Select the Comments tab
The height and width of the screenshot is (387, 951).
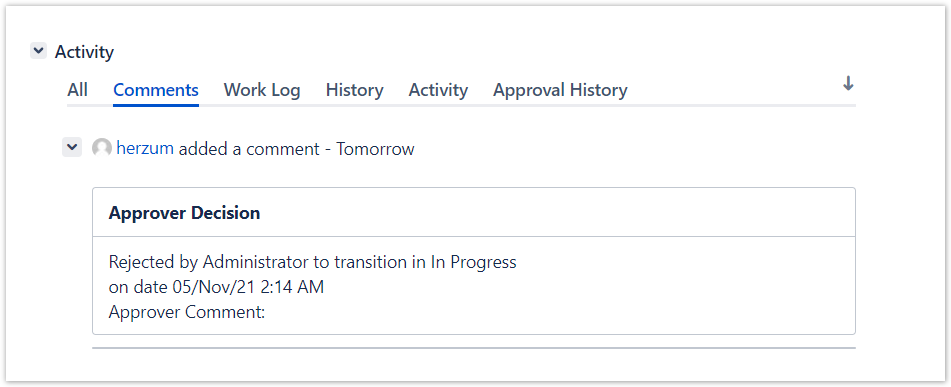[x=156, y=90]
